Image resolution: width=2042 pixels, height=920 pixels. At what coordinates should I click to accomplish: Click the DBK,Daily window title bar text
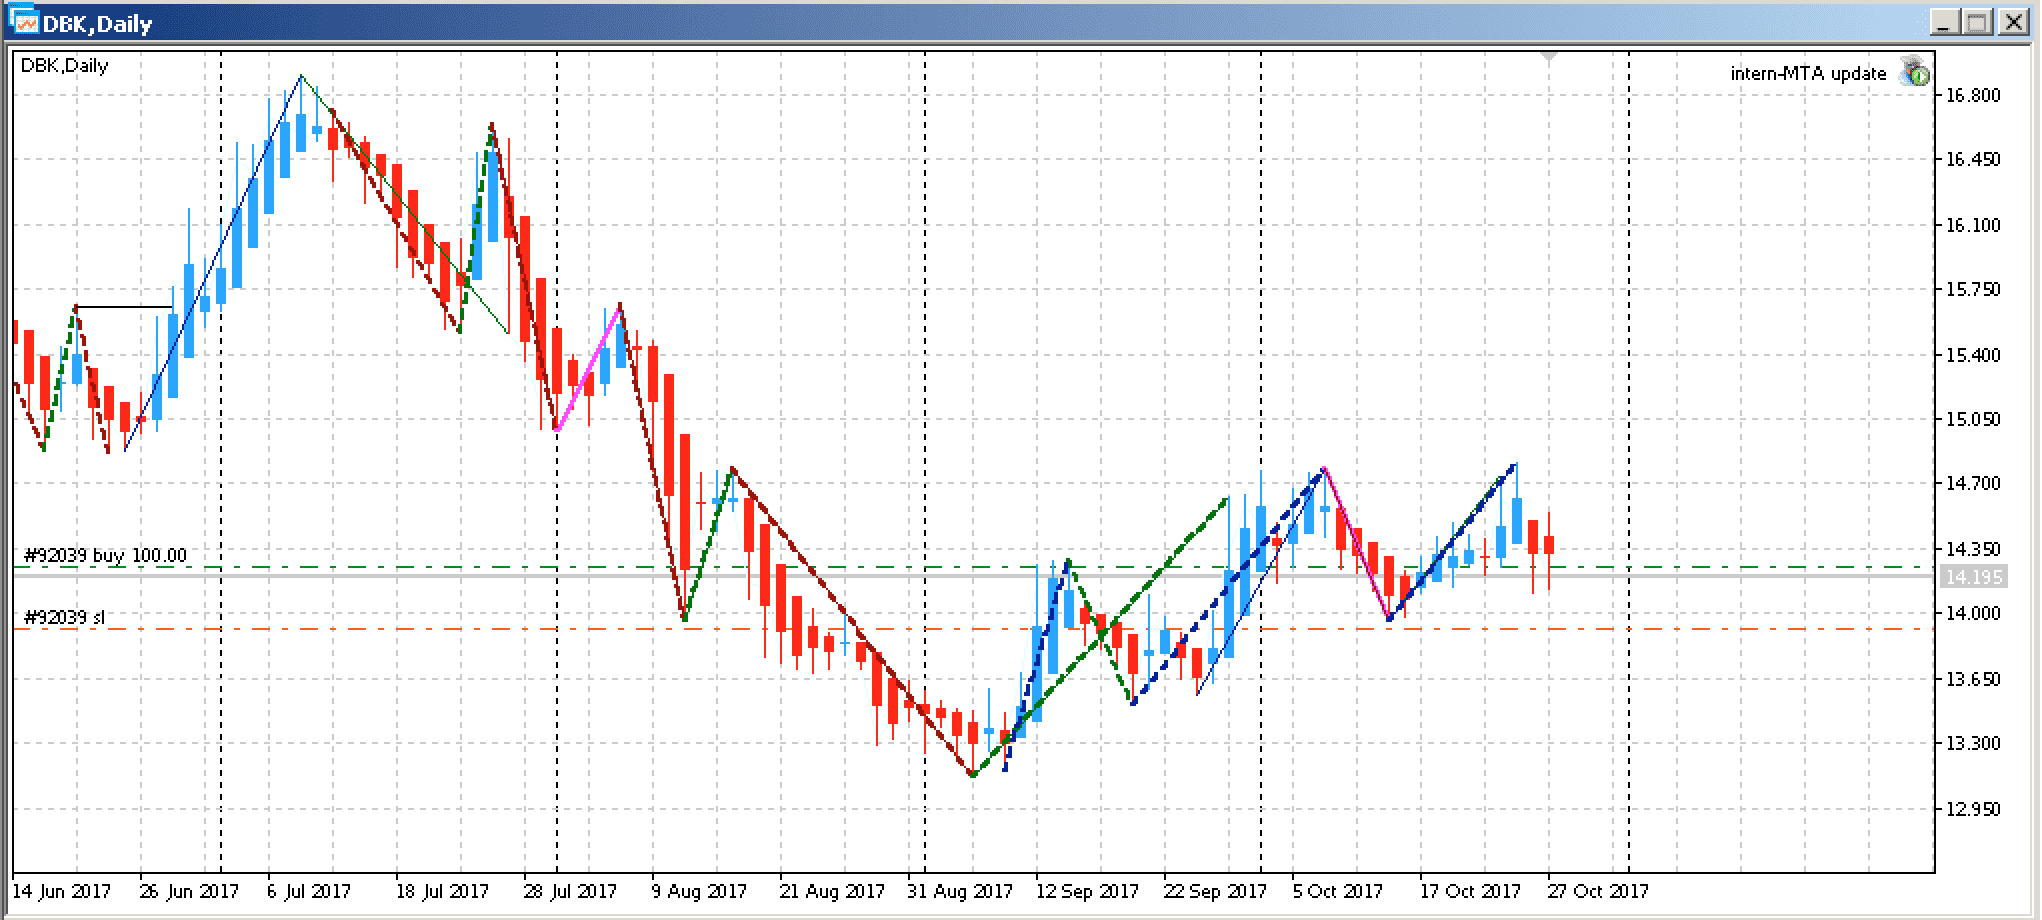coord(97,23)
